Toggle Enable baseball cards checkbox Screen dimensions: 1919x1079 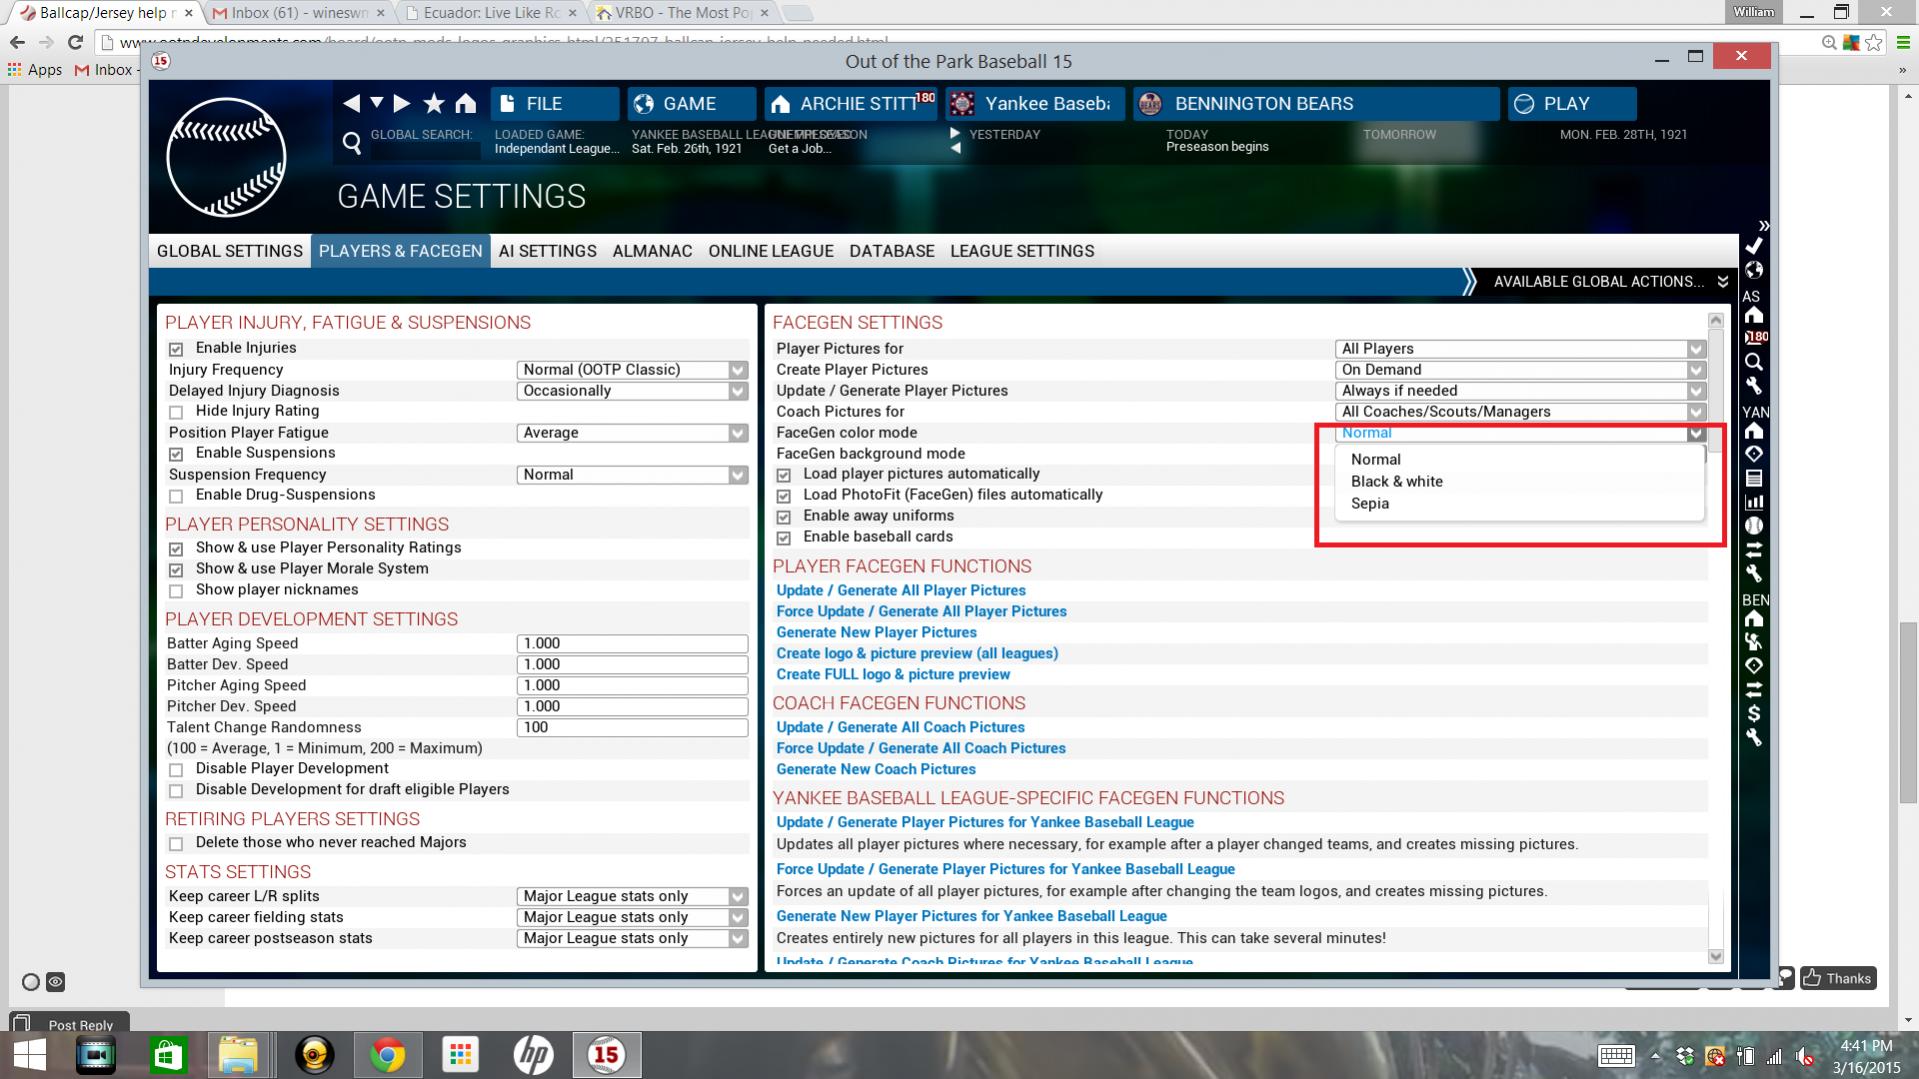point(784,538)
